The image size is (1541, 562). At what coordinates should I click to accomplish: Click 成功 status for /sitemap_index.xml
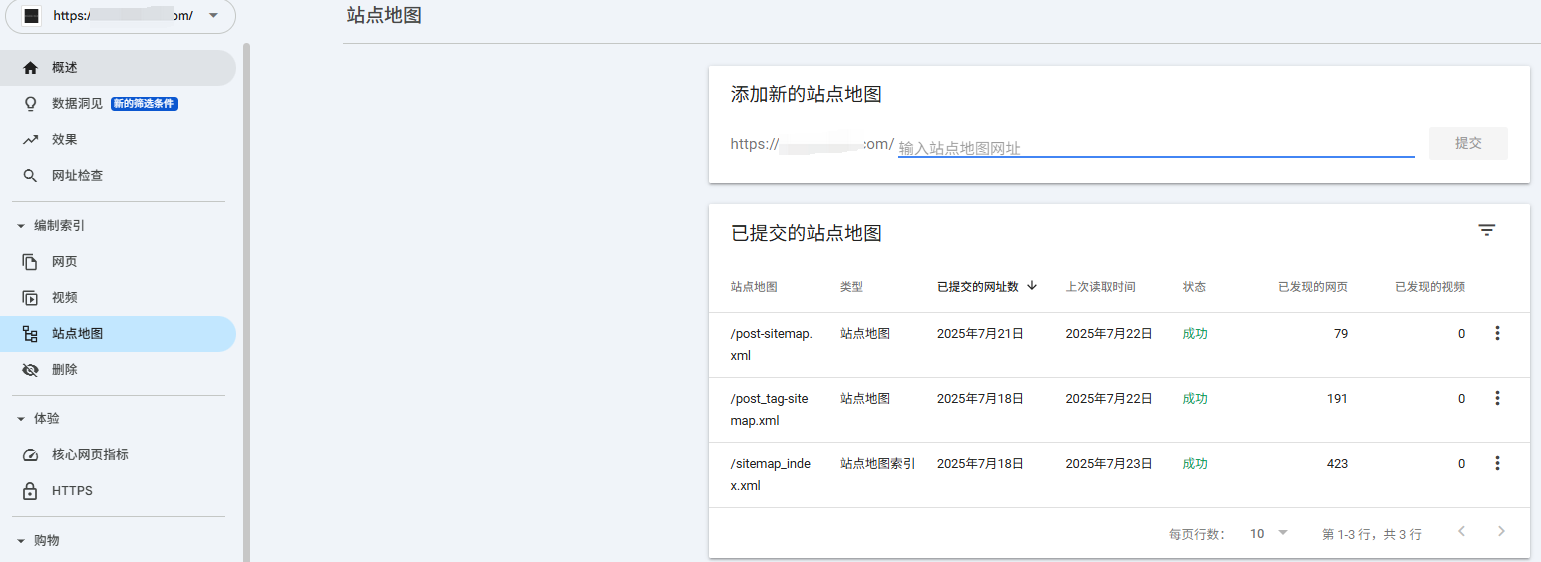pyautogui.click(x=1195, y=464)
